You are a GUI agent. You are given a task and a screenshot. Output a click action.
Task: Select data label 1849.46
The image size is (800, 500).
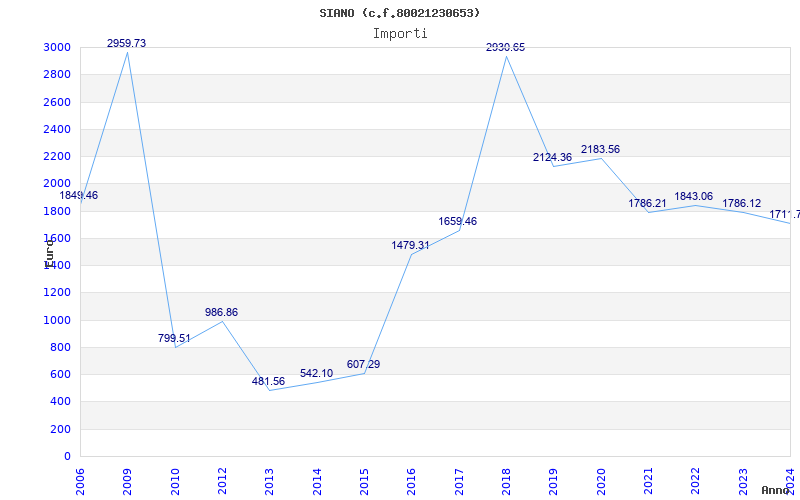point(79,195)
